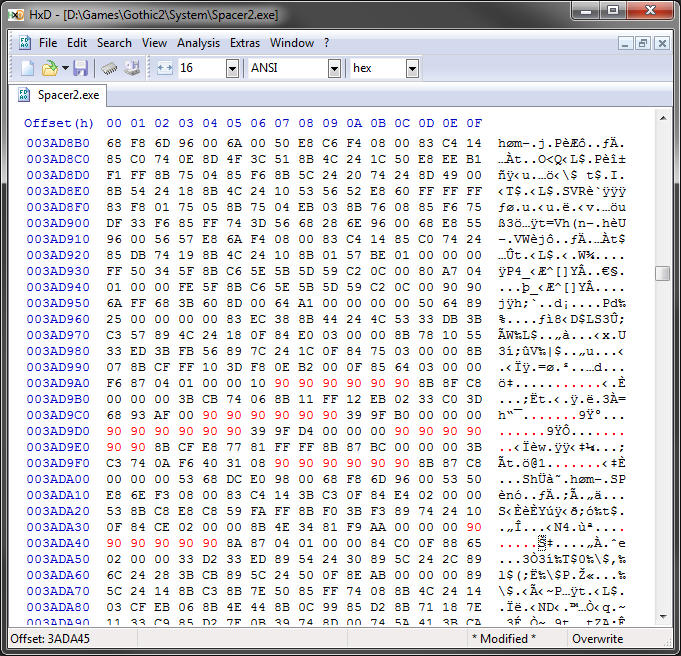Click the Save disk icon

click(80, 68)
